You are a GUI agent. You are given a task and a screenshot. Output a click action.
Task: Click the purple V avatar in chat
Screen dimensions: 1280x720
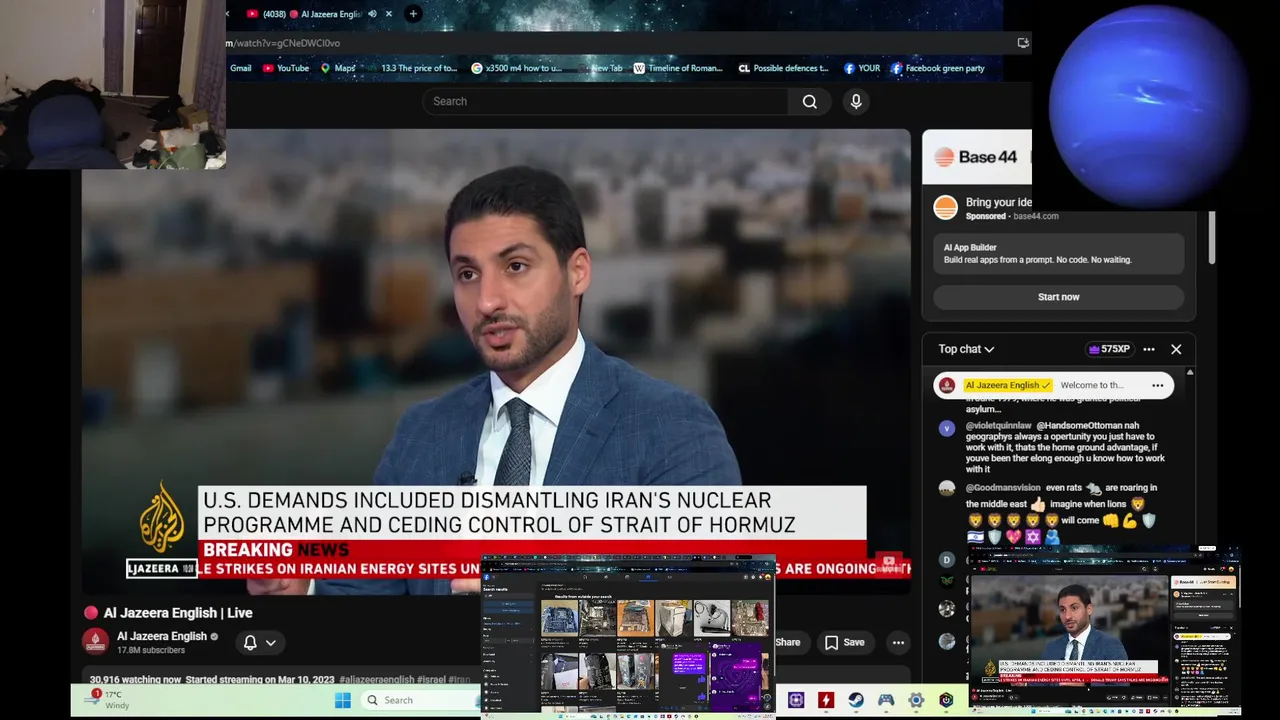coord(947,428)
